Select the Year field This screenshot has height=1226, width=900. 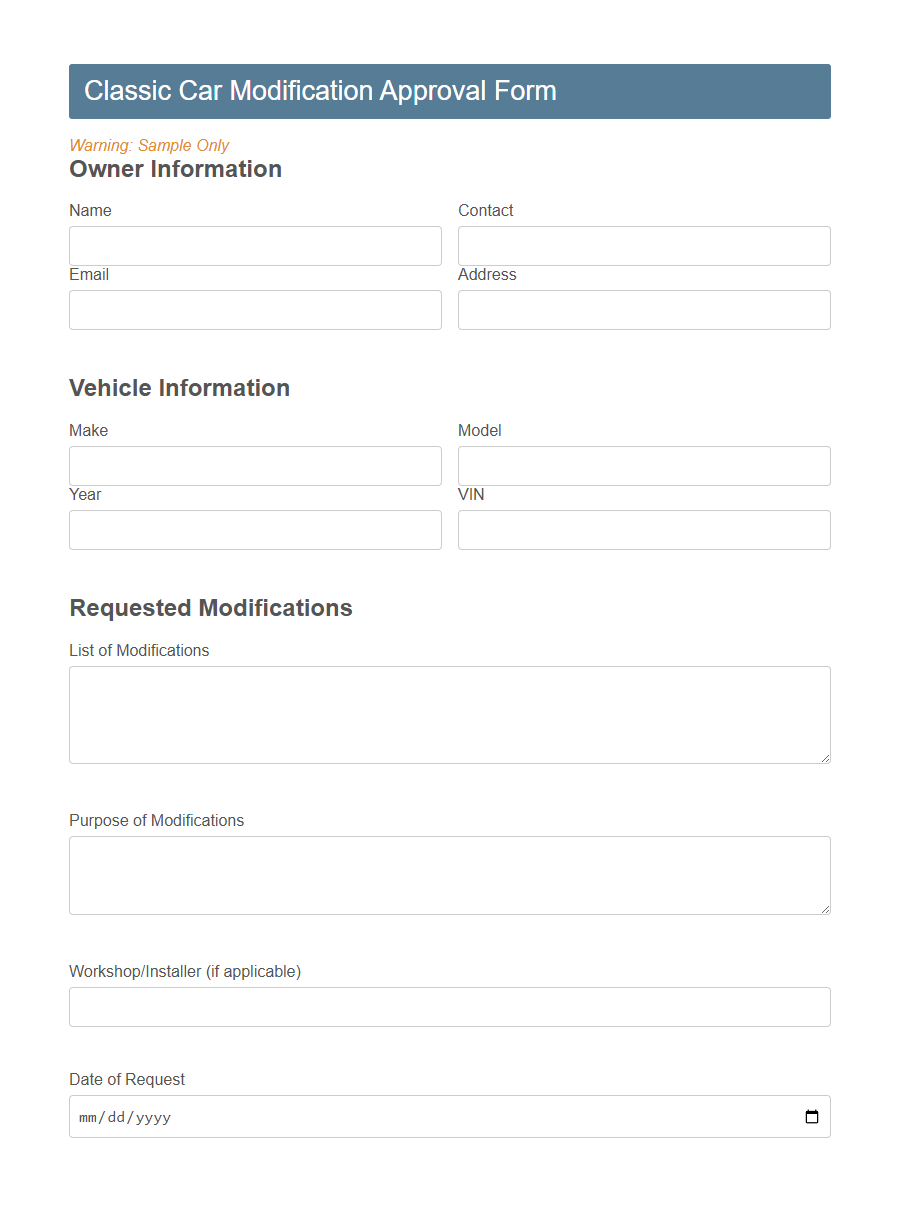coord(255,530)
